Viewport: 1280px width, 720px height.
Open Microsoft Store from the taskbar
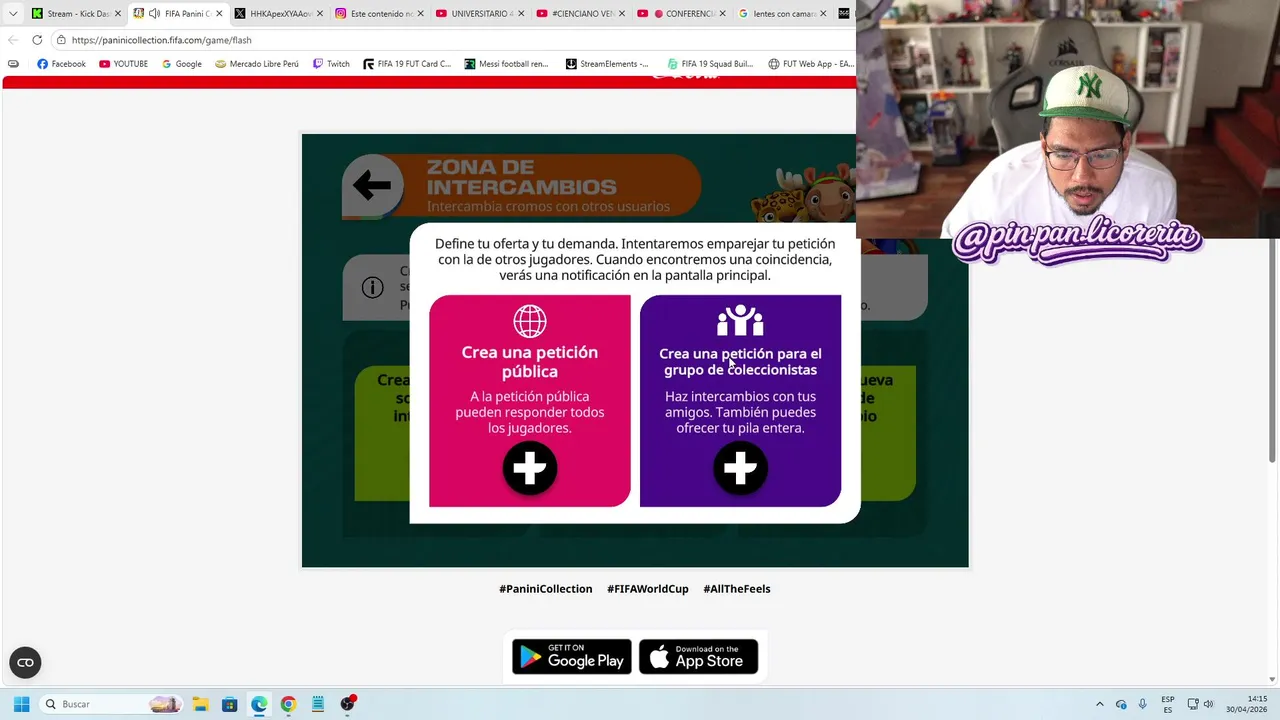pos(229,704)
